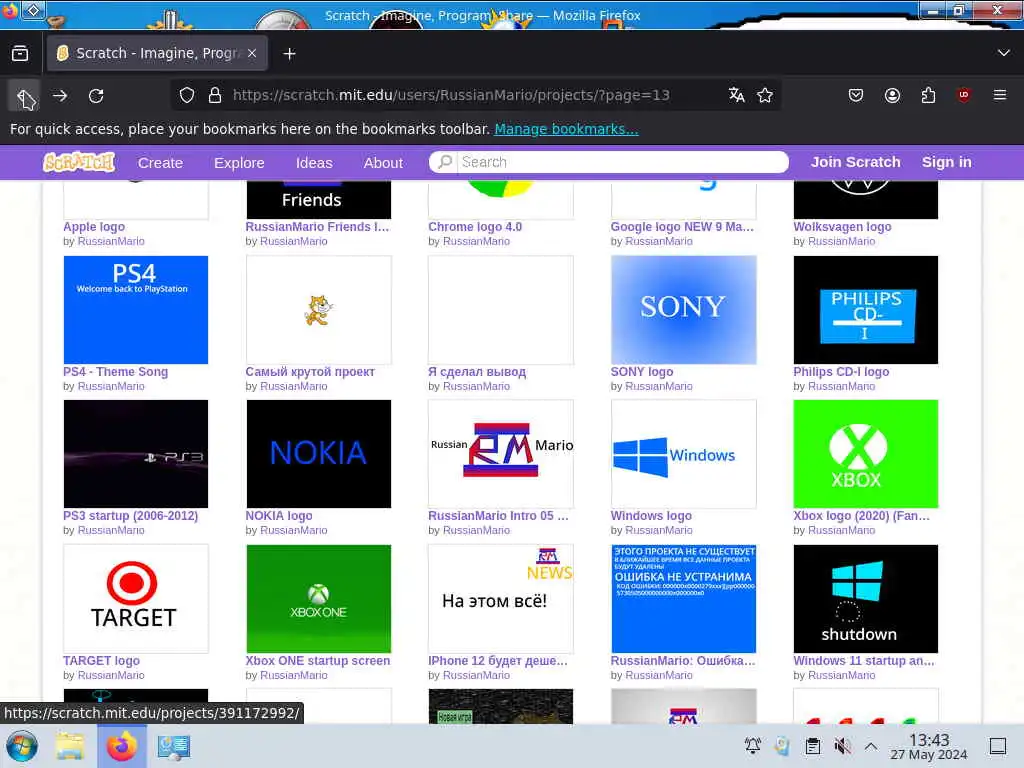Image resolution: width=1024 pixels, height=768 pixels.
Task: Click the RussianMario Friends title link
Action: tap(317, 227)
